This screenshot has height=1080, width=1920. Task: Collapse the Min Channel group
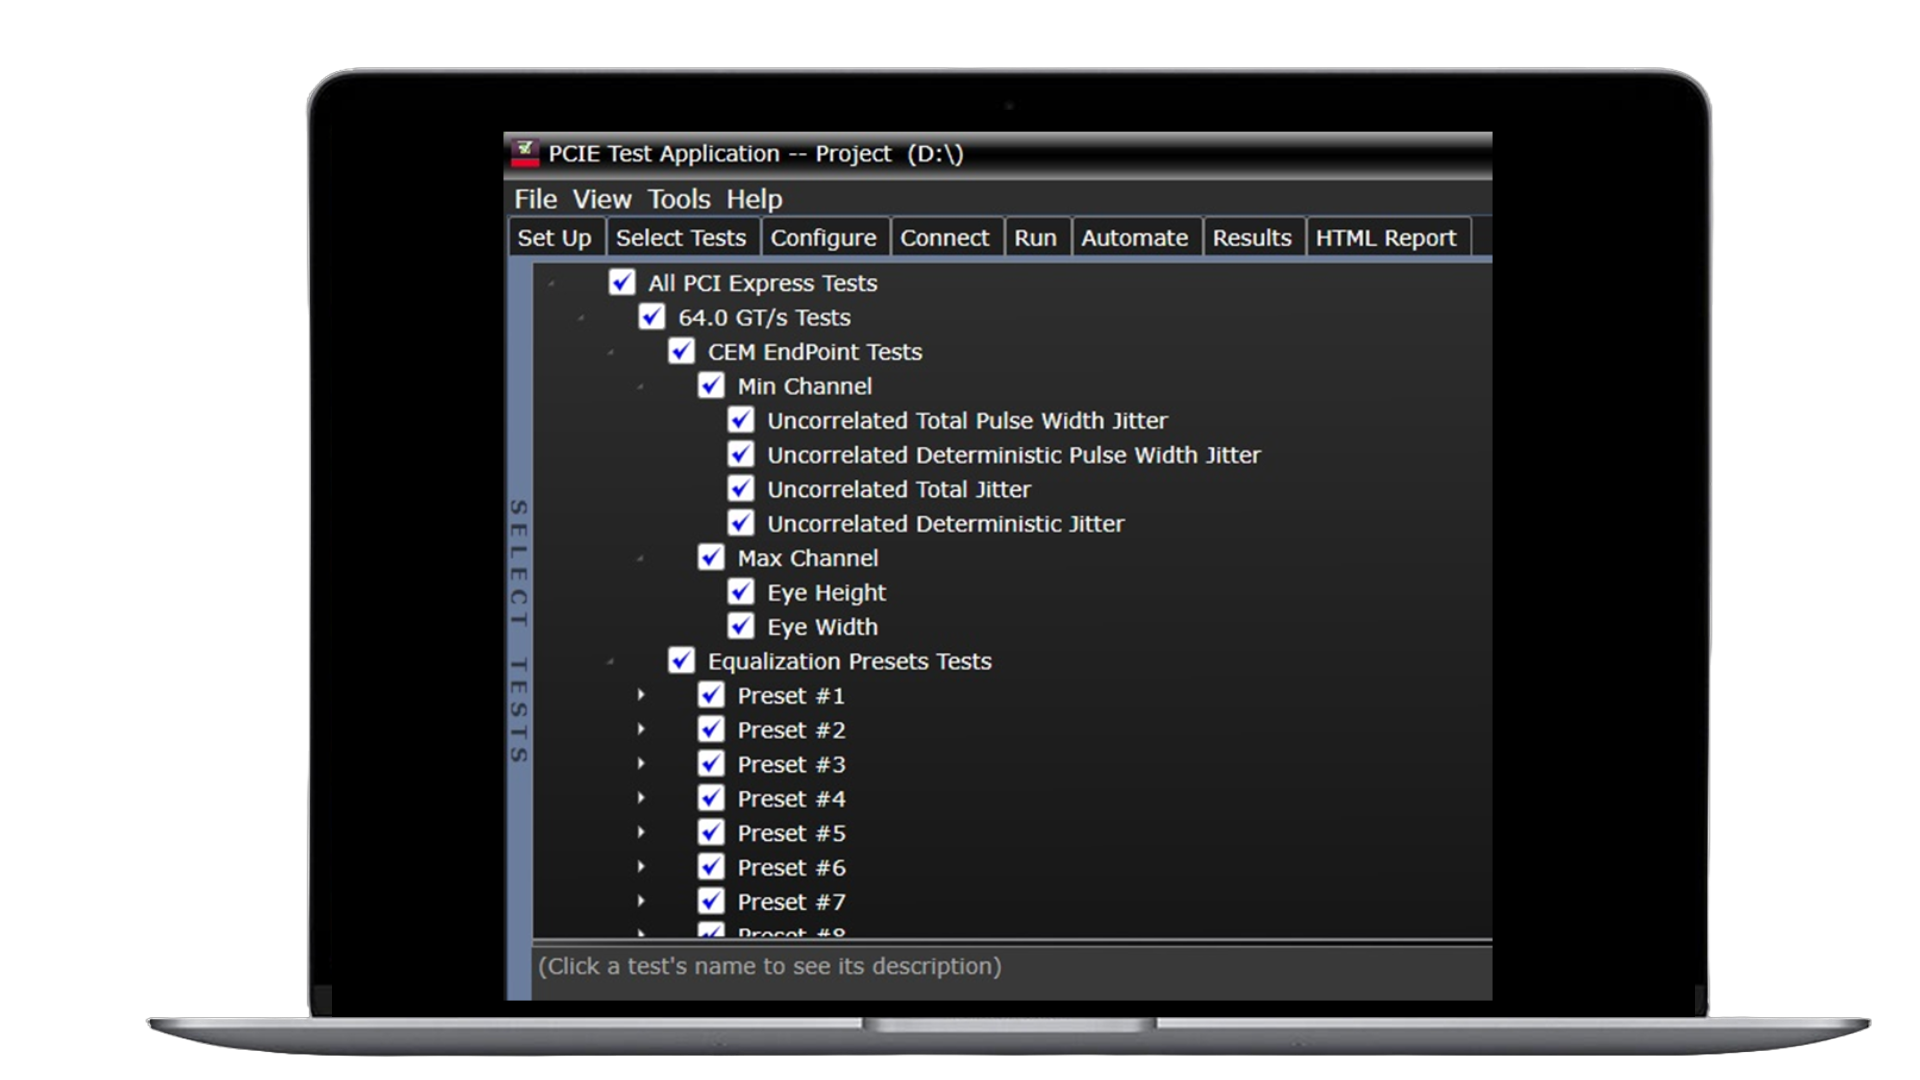(641, 387)
